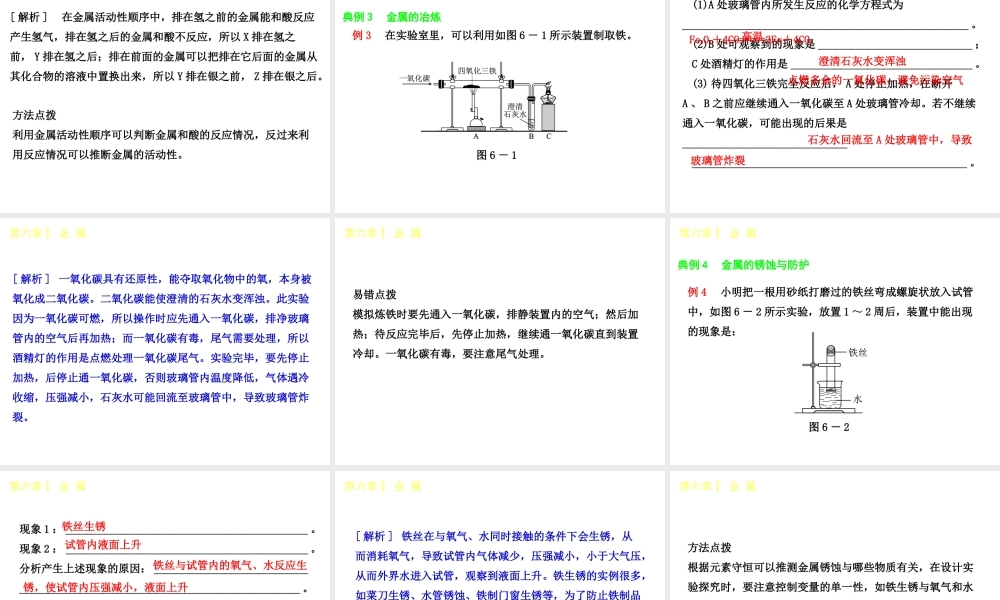Click the red 例3 label
Screen dimensions: 1000x600
pos(362,36)
